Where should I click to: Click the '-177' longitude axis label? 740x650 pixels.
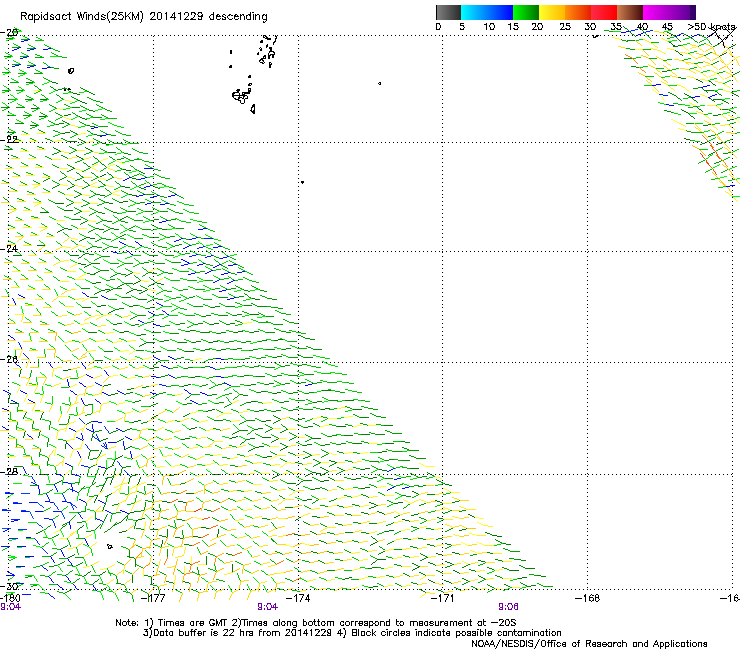pos(153,598)
